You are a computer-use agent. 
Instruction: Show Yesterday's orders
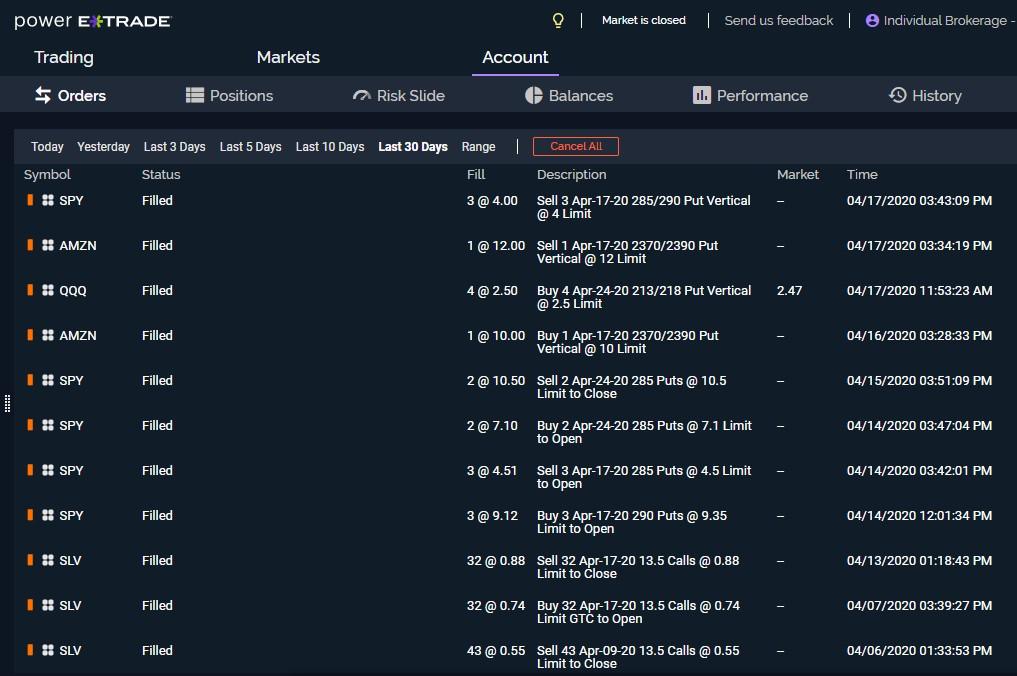coord(103,147)
